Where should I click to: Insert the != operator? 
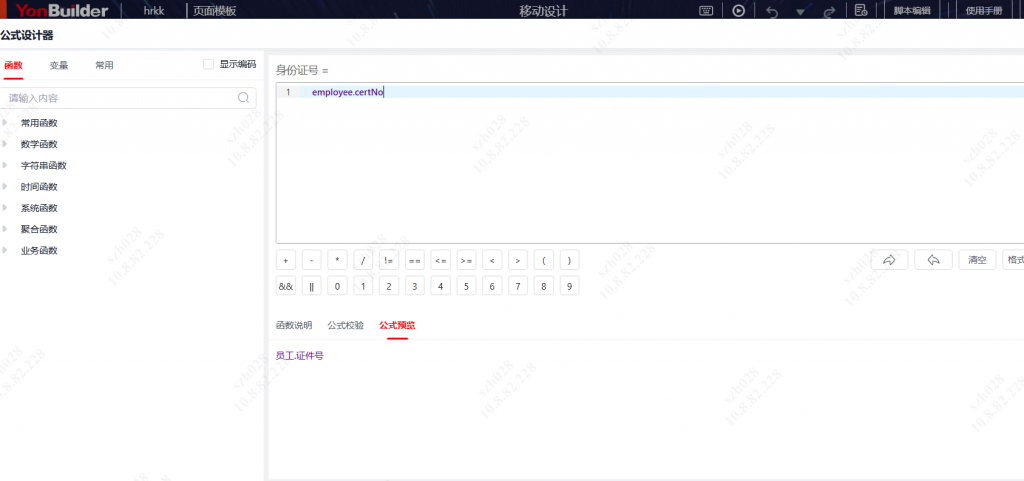coord(389,260)
